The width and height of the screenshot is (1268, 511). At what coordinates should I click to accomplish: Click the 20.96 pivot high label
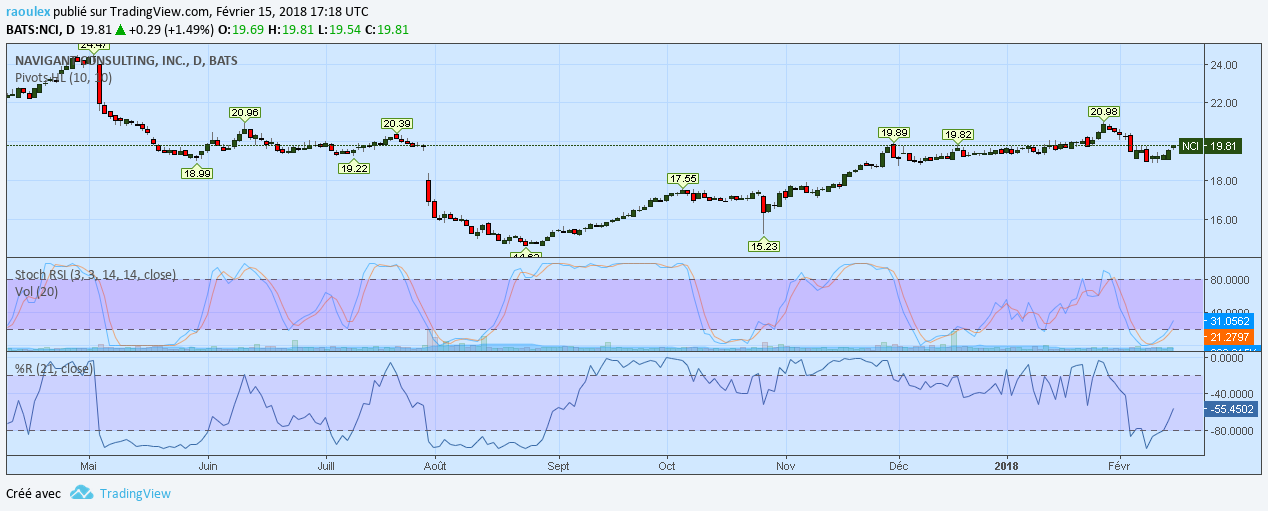pos(245,113)
